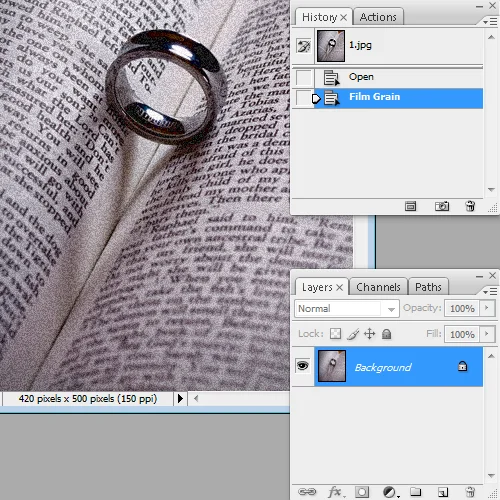Delete layer with Layers trash icon
Image resolution: width=500 pixels, height=500 pixels.
(x=470, y=492)
